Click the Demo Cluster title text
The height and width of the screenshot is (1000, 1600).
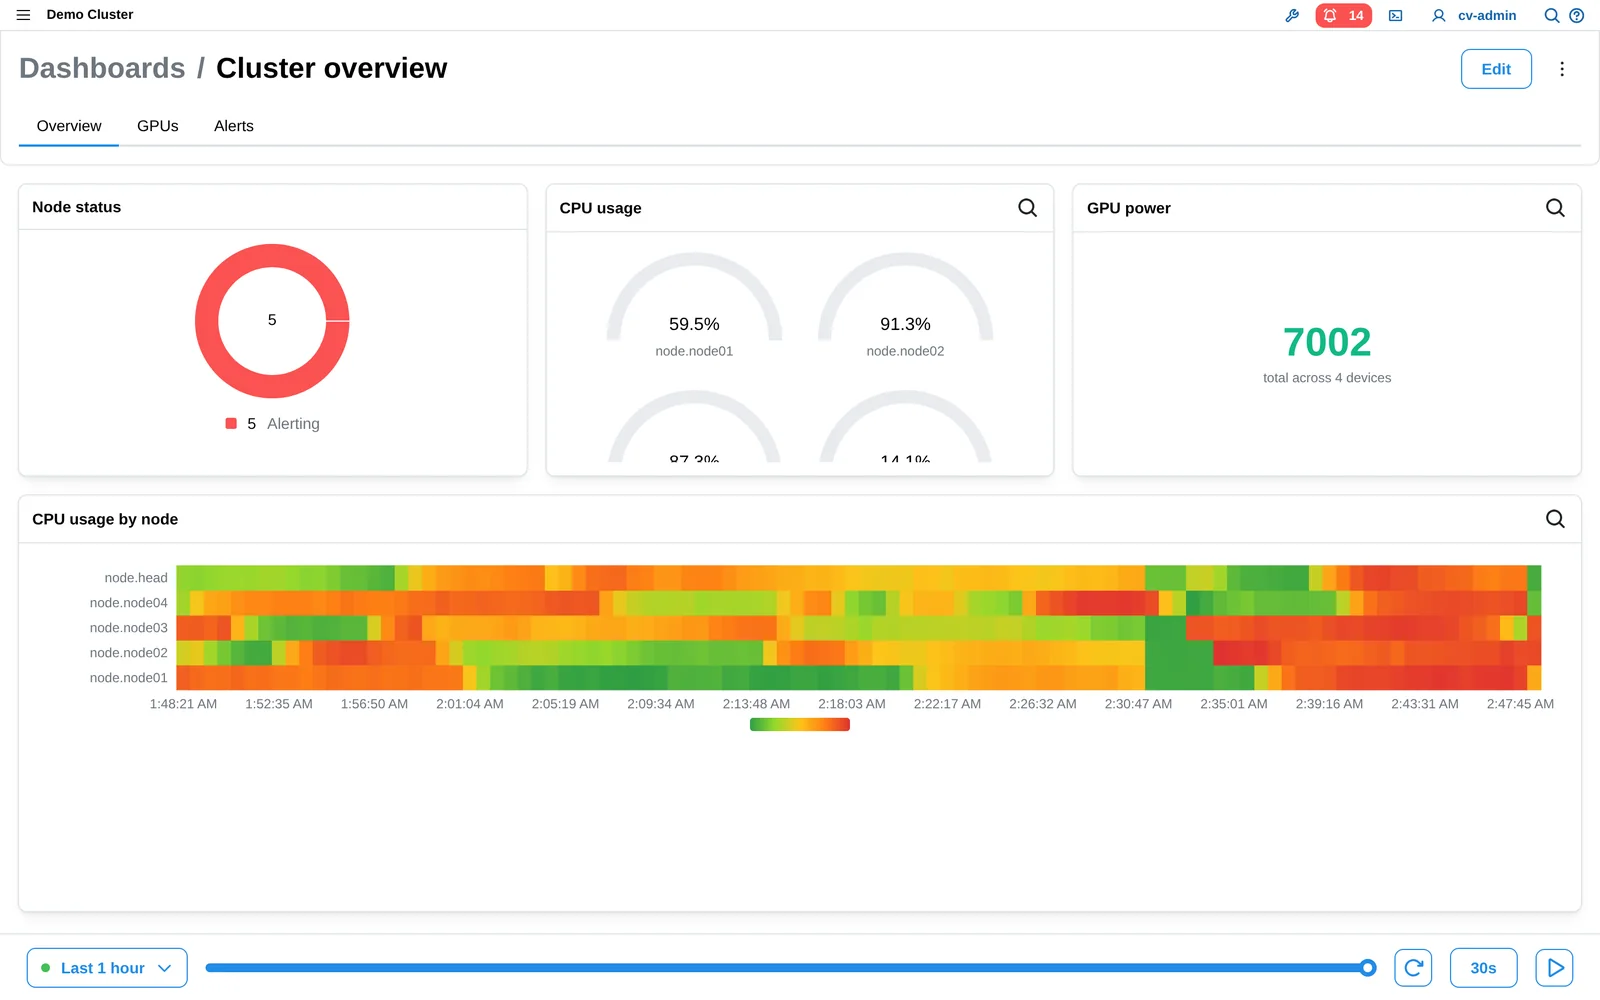click(x=90, y=15)
